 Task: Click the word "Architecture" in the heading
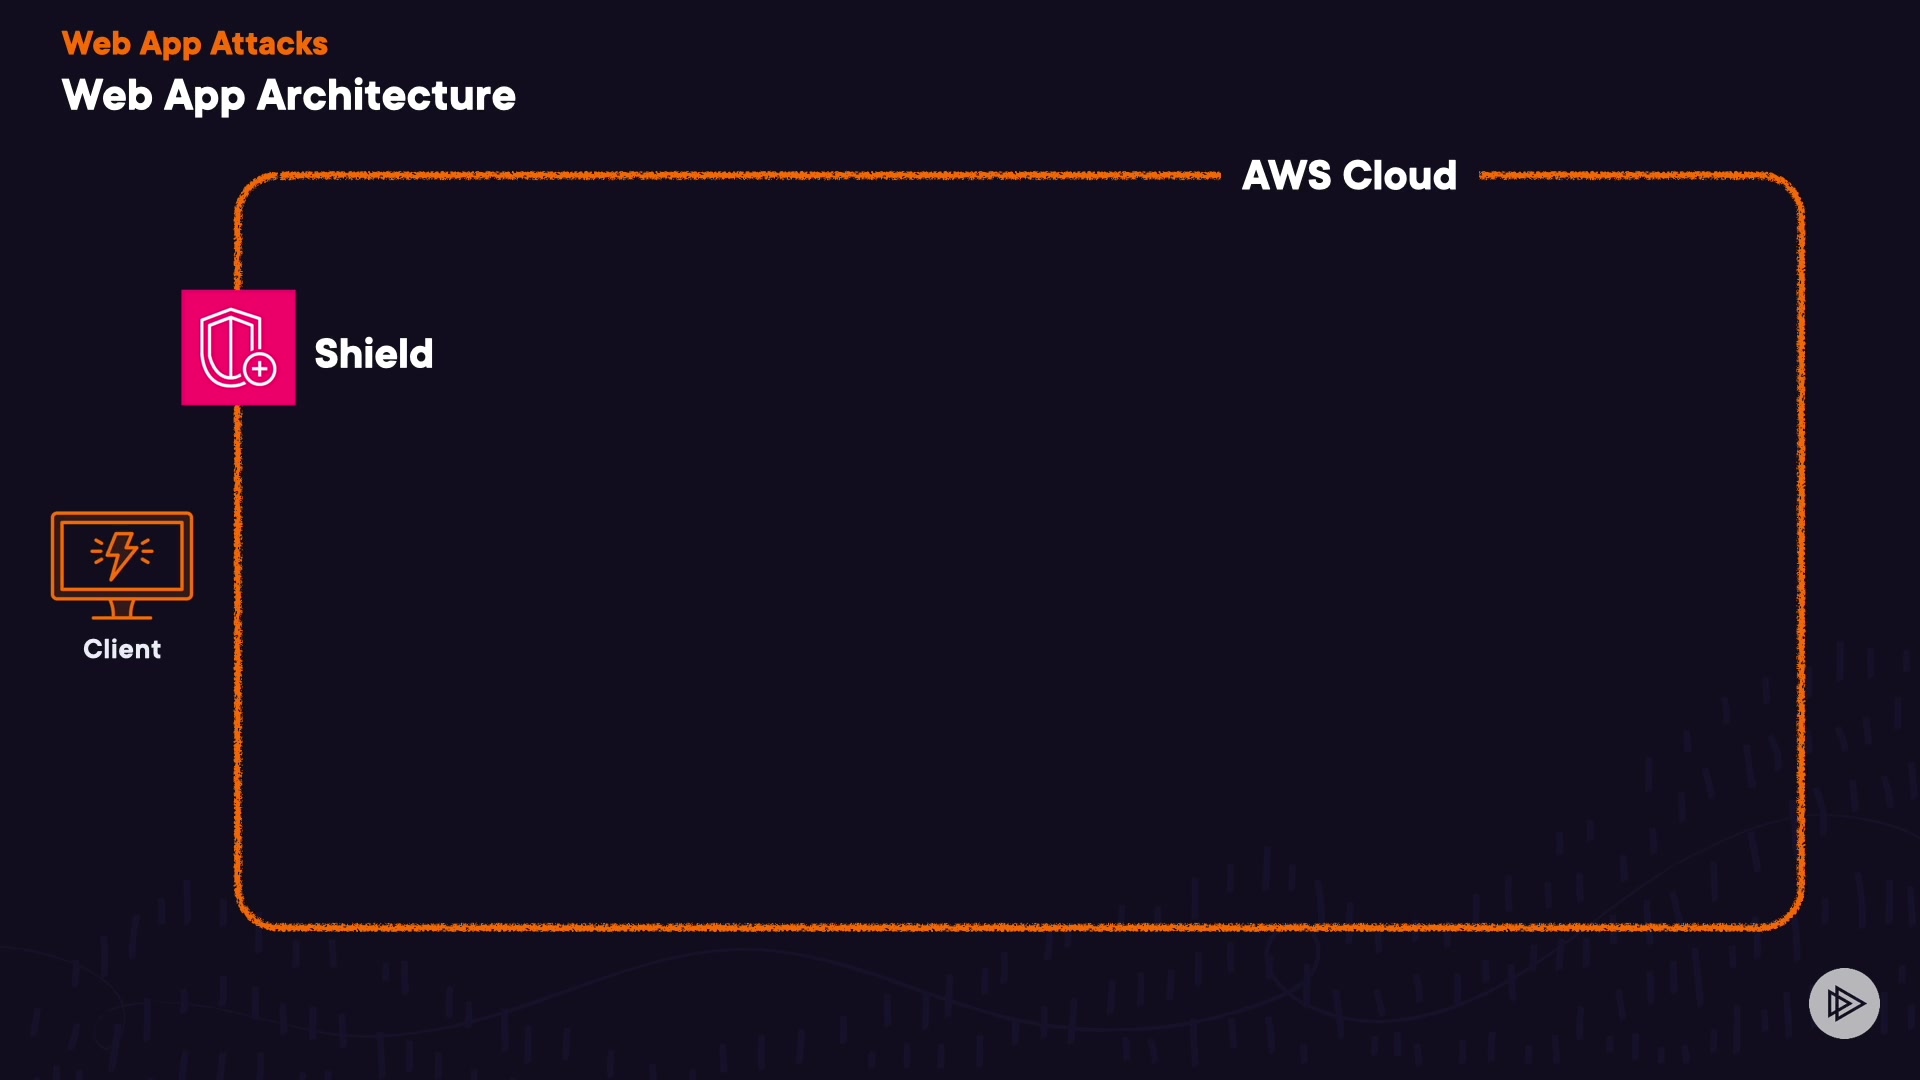click(386, 96)
